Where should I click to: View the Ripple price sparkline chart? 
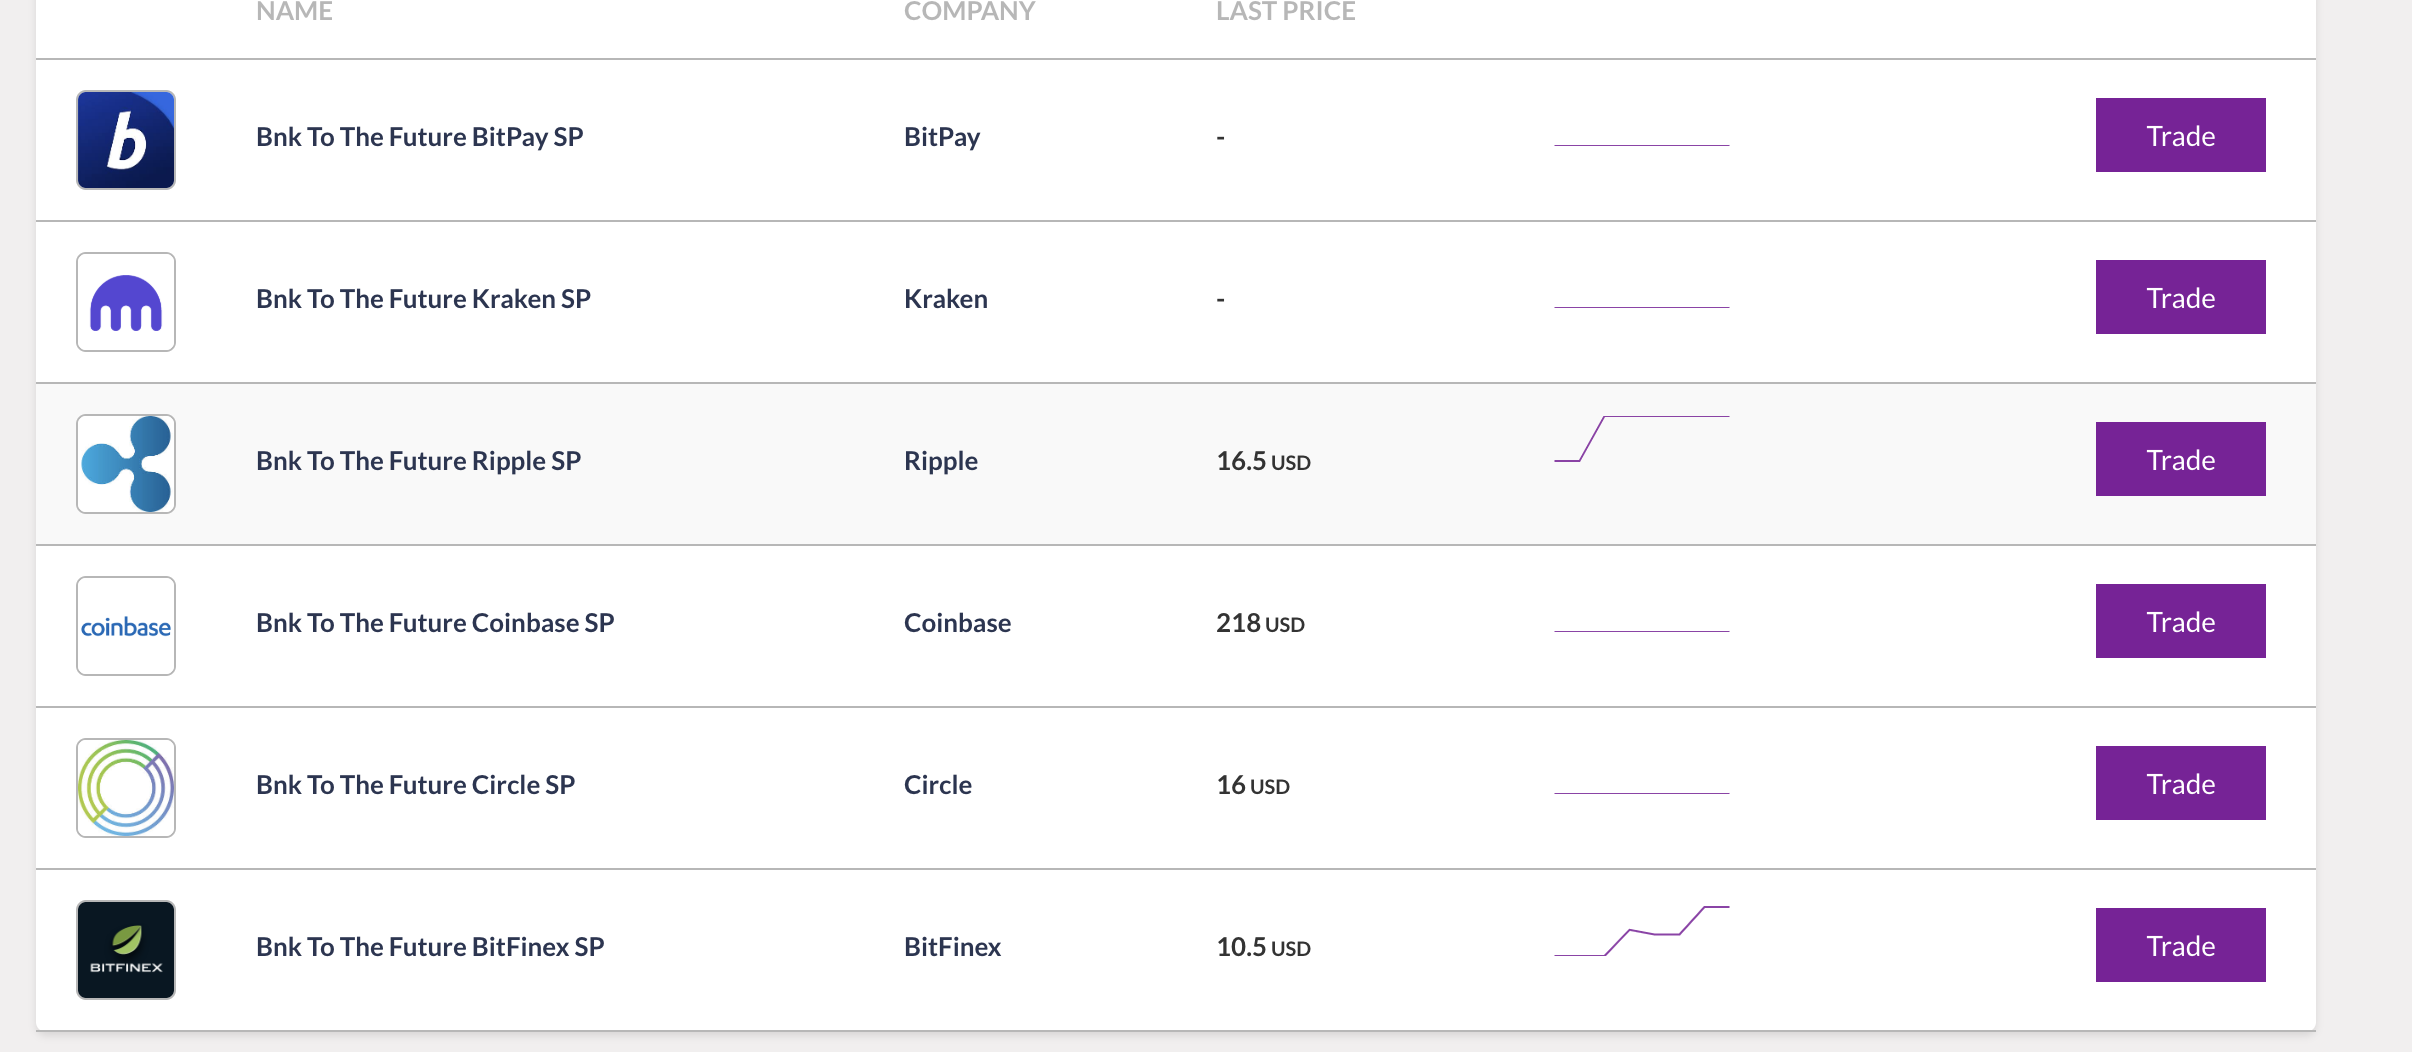pyautogui.click(x=1641, y=439)
